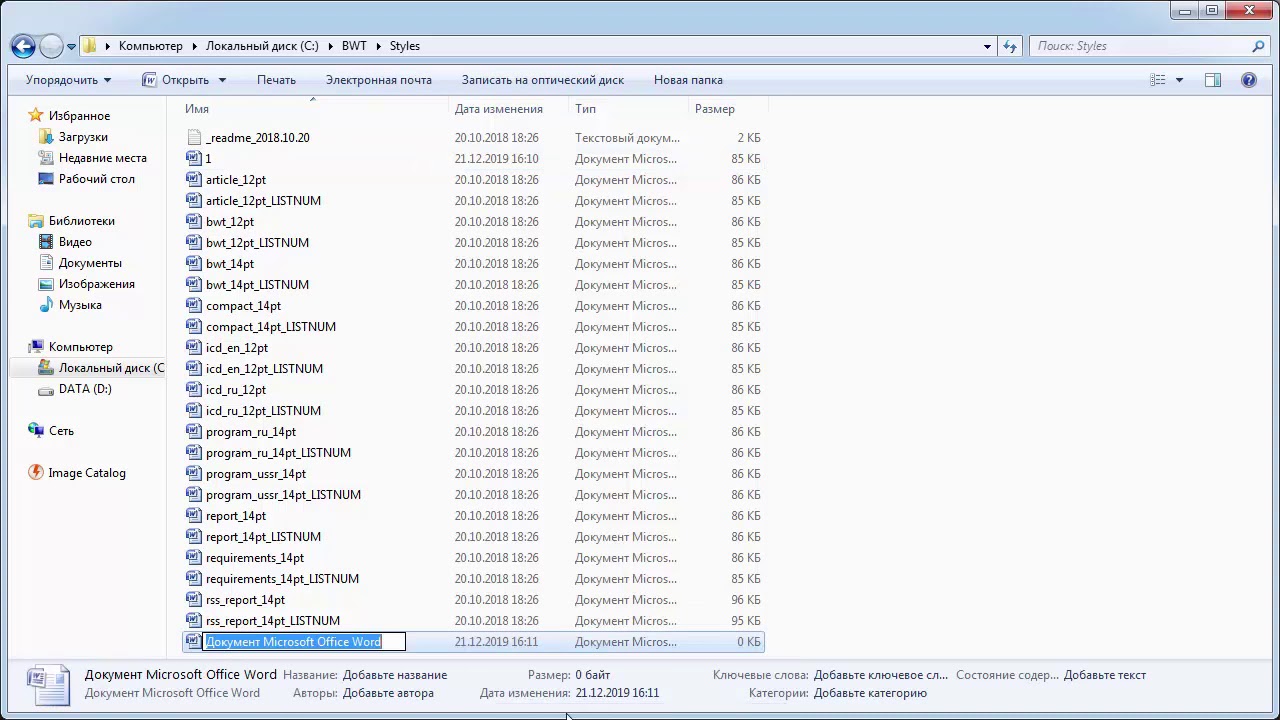Click 'Добавьте категорию' in details pane
The height and width of the screenshot is (720, 1280).
tap(870, 693)
